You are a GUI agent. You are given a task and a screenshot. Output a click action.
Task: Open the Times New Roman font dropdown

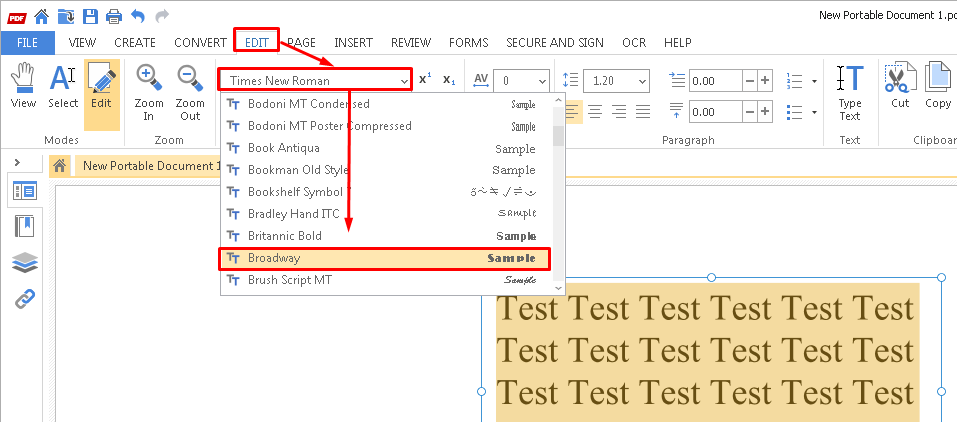(316, 81)
